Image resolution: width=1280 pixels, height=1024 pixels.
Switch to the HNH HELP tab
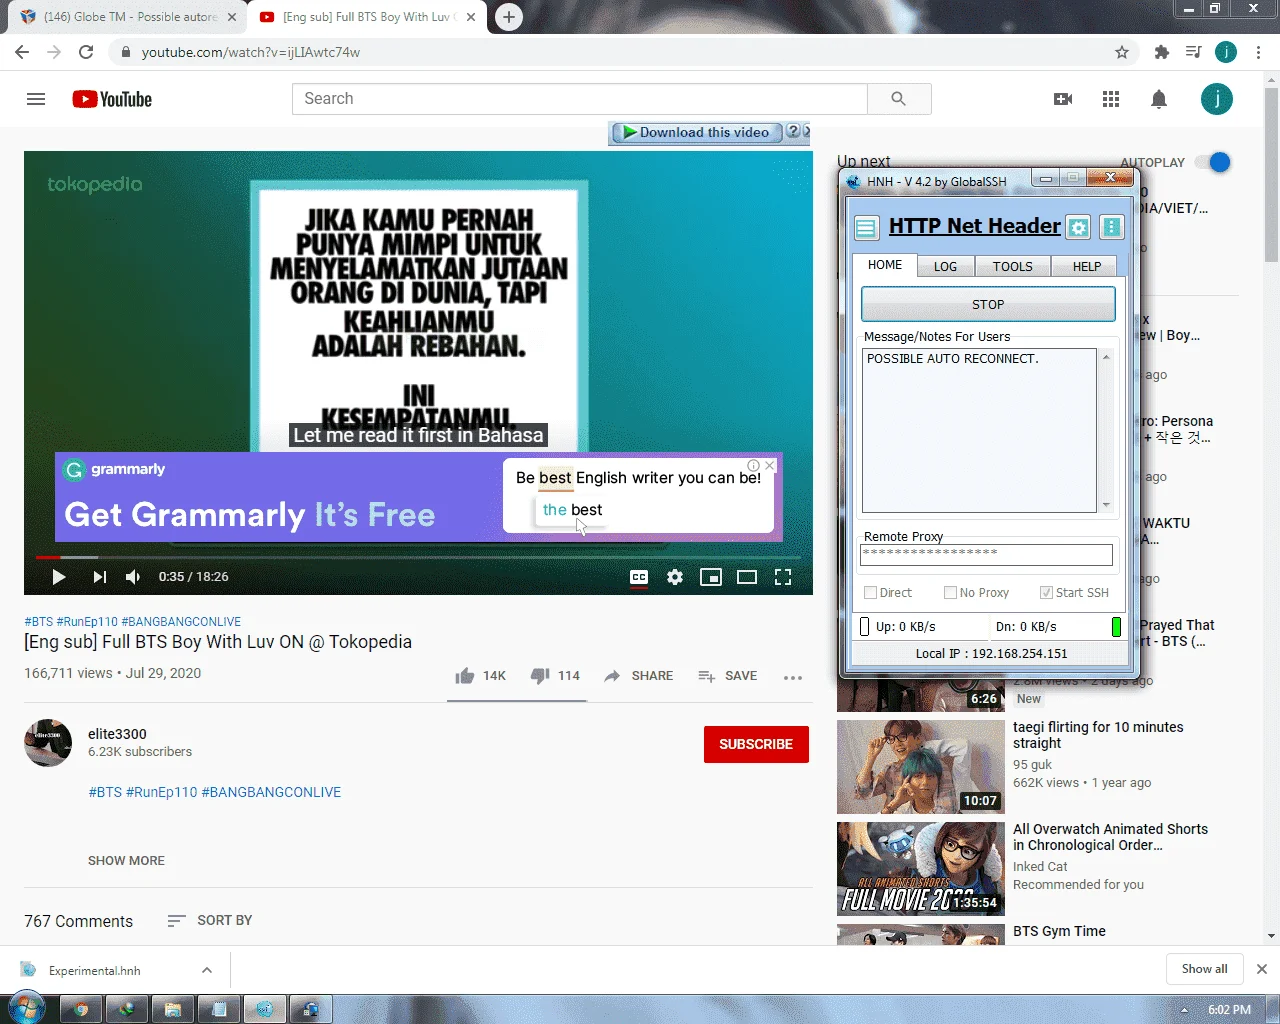[x=1086, y=266]
